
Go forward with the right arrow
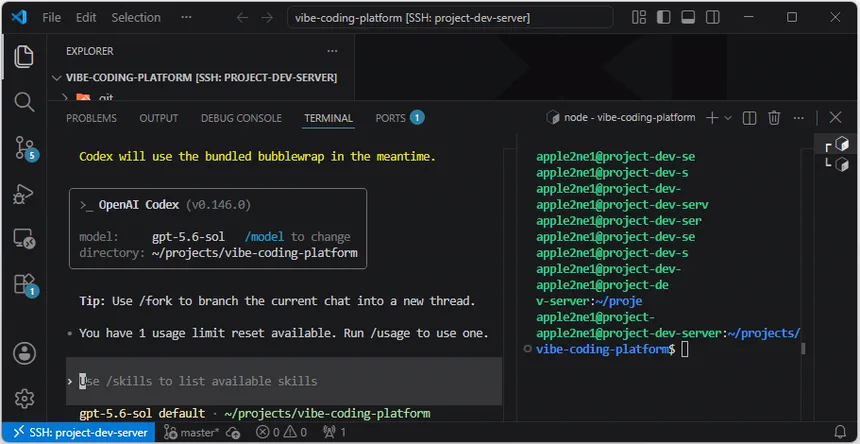(x=267, y=18)
